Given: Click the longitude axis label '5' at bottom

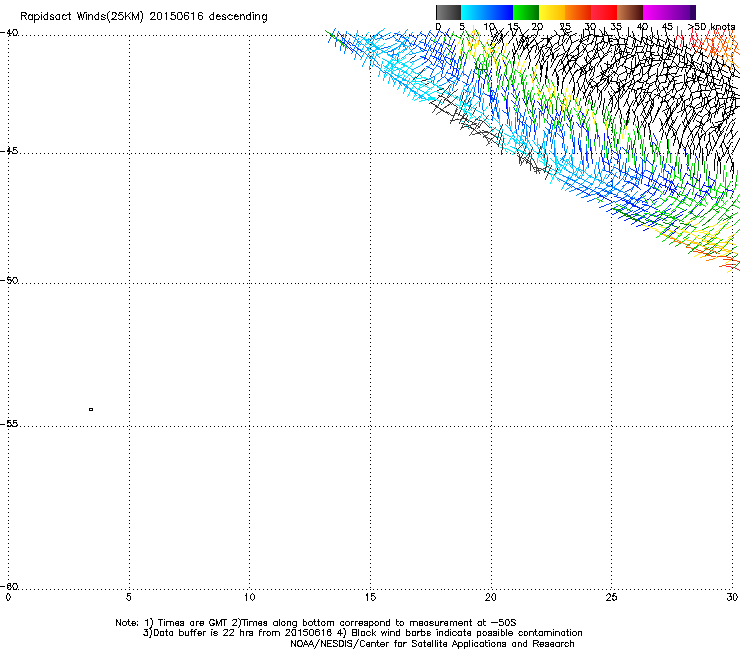Looking at the screenshot, I should 129,597.
